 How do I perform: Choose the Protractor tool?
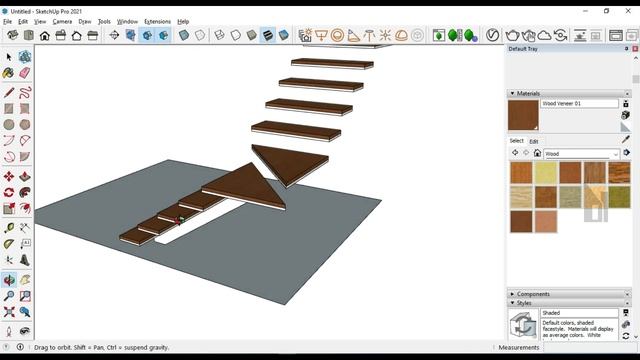(x=9, y=244)
